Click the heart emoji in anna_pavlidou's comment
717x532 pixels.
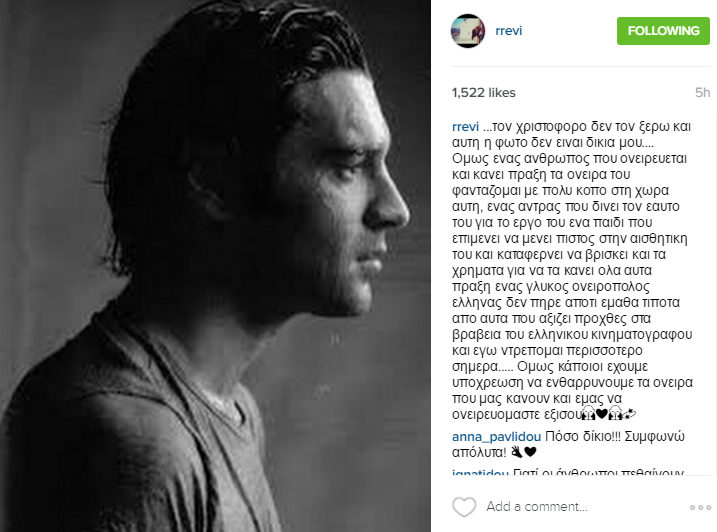tap(530, 452)
